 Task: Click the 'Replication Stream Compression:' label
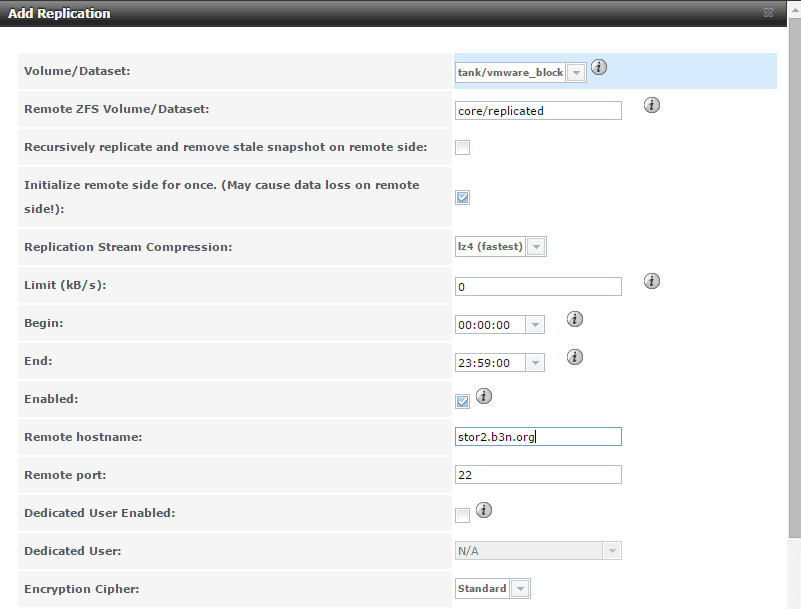coord(128,247)
